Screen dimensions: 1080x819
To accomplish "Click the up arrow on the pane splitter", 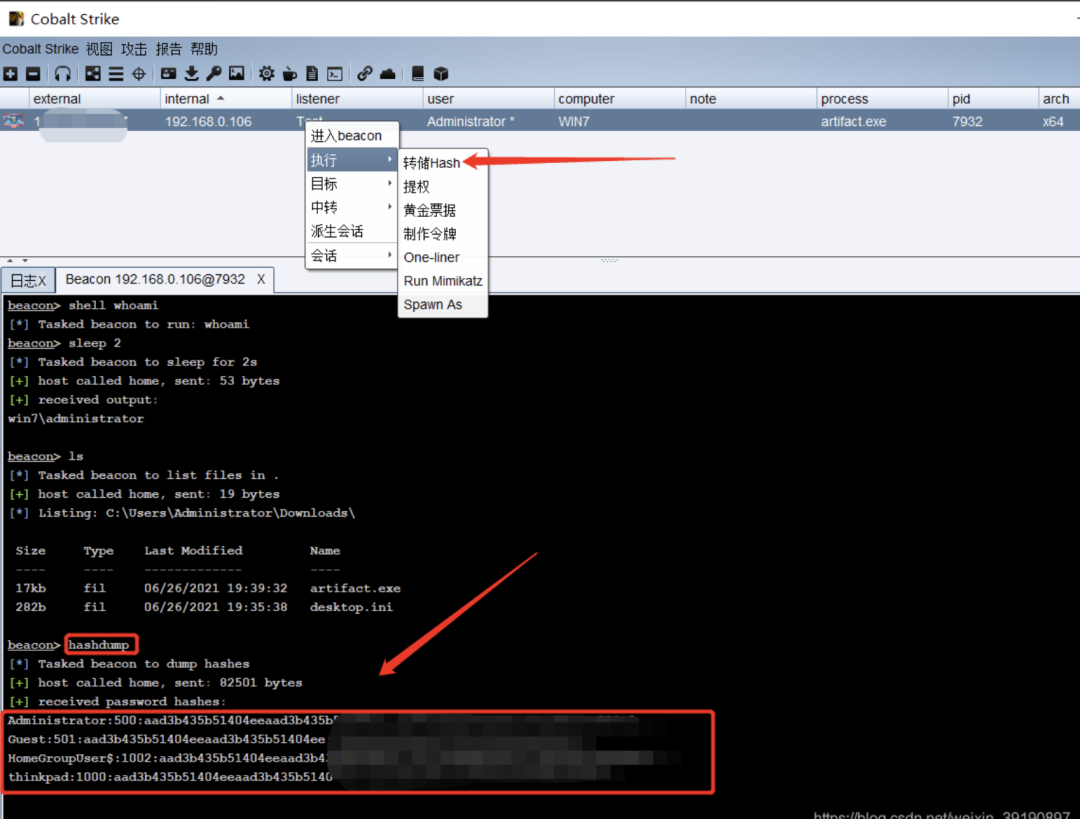I will click(x=10, y=261).
